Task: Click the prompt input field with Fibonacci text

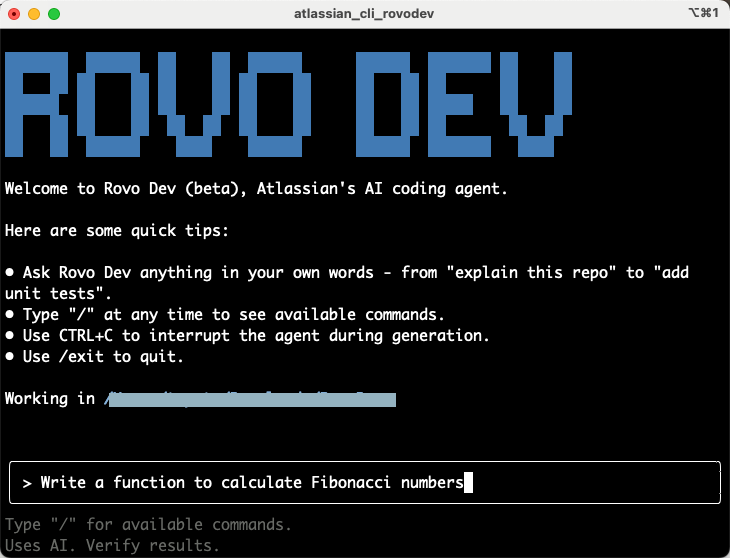Action: tap(365, 483)
